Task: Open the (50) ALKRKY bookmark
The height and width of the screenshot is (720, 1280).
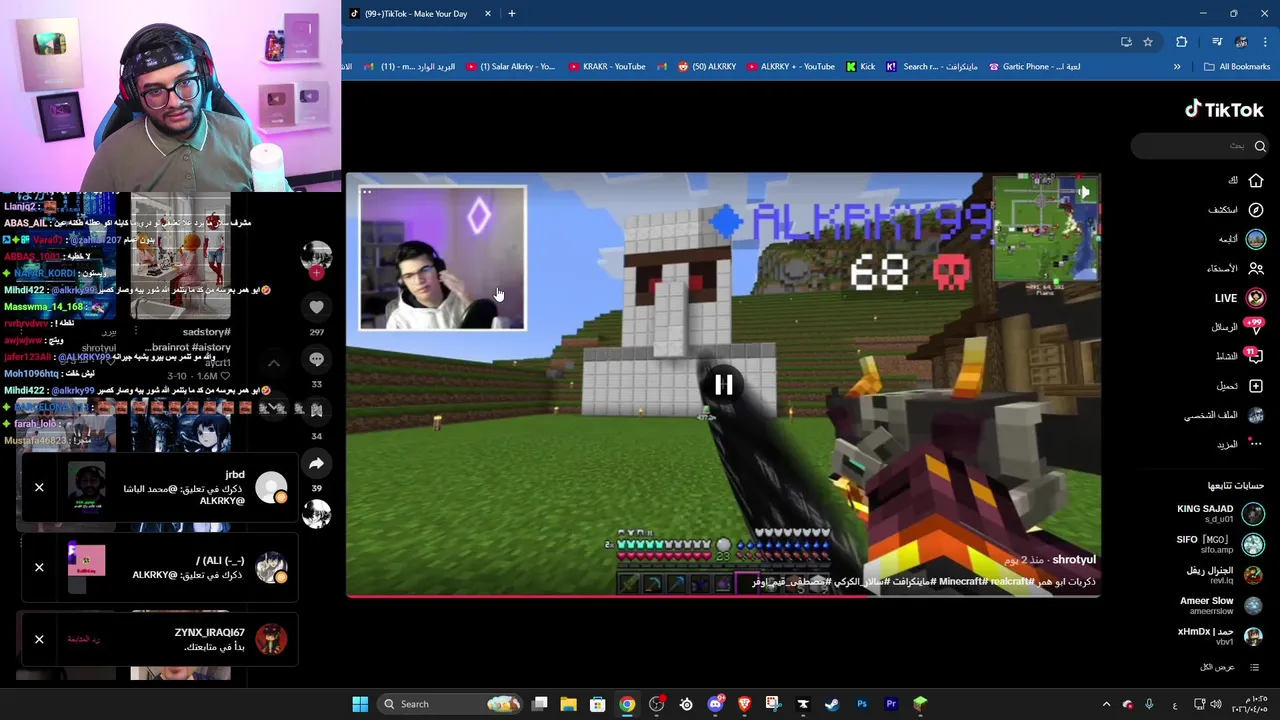Action: click(x=707, y=67)
